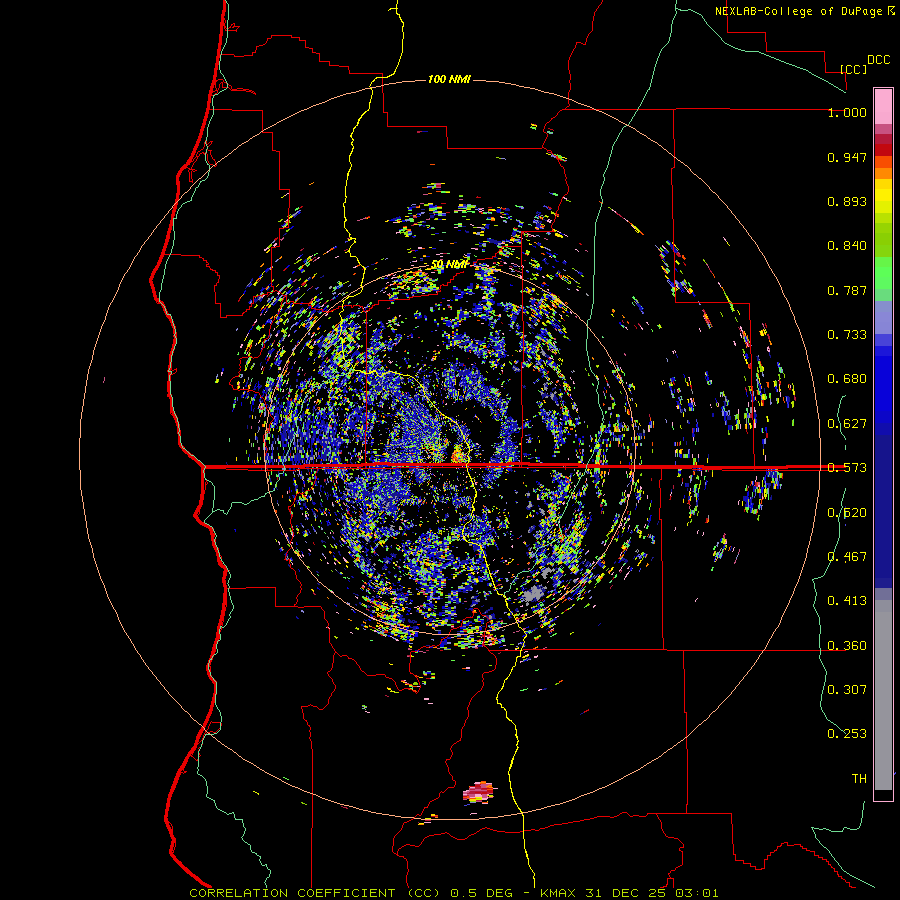The image size is (900, 900).
Task: Pick the pink color band at top of scale
Action: click(x=883, y=107)
